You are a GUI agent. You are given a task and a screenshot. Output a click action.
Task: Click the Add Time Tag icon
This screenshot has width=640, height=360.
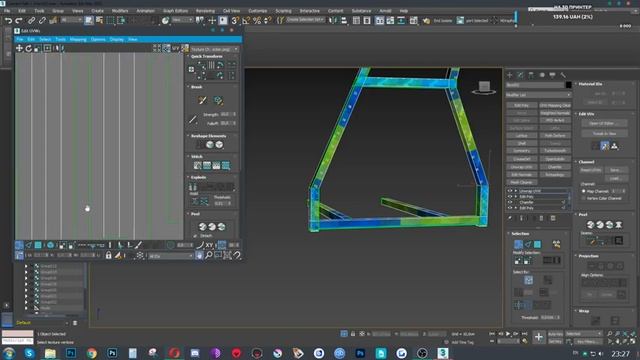tap(447, 342)
